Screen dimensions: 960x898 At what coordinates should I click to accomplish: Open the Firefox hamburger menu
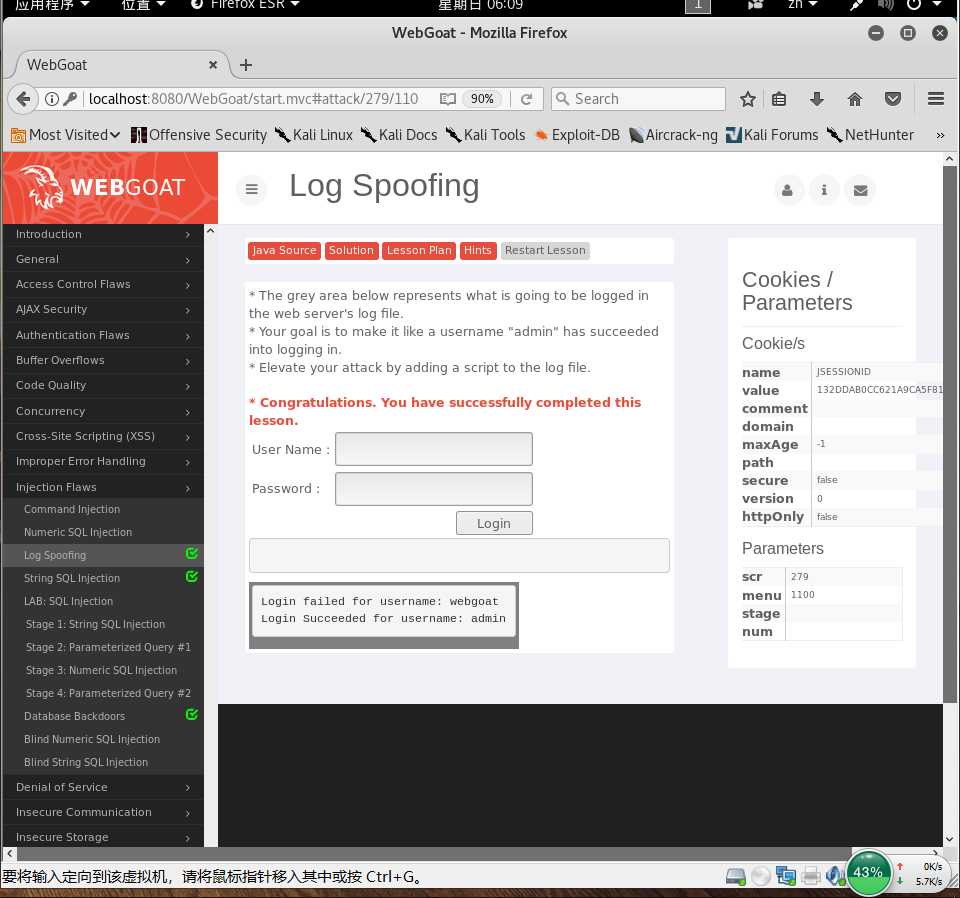[935, 99]
